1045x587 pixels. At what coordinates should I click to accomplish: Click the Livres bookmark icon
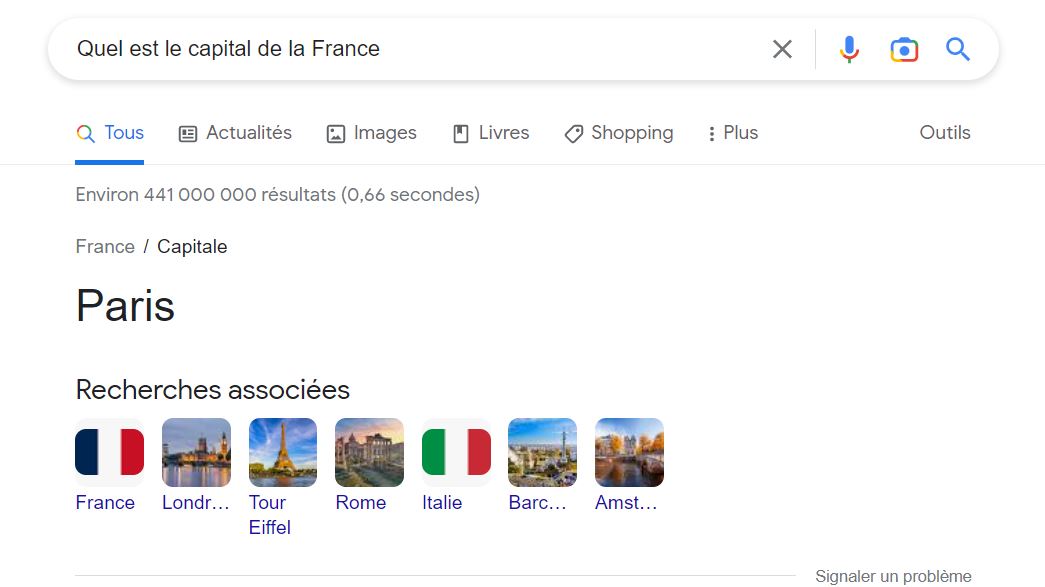[x=460, y=132]
